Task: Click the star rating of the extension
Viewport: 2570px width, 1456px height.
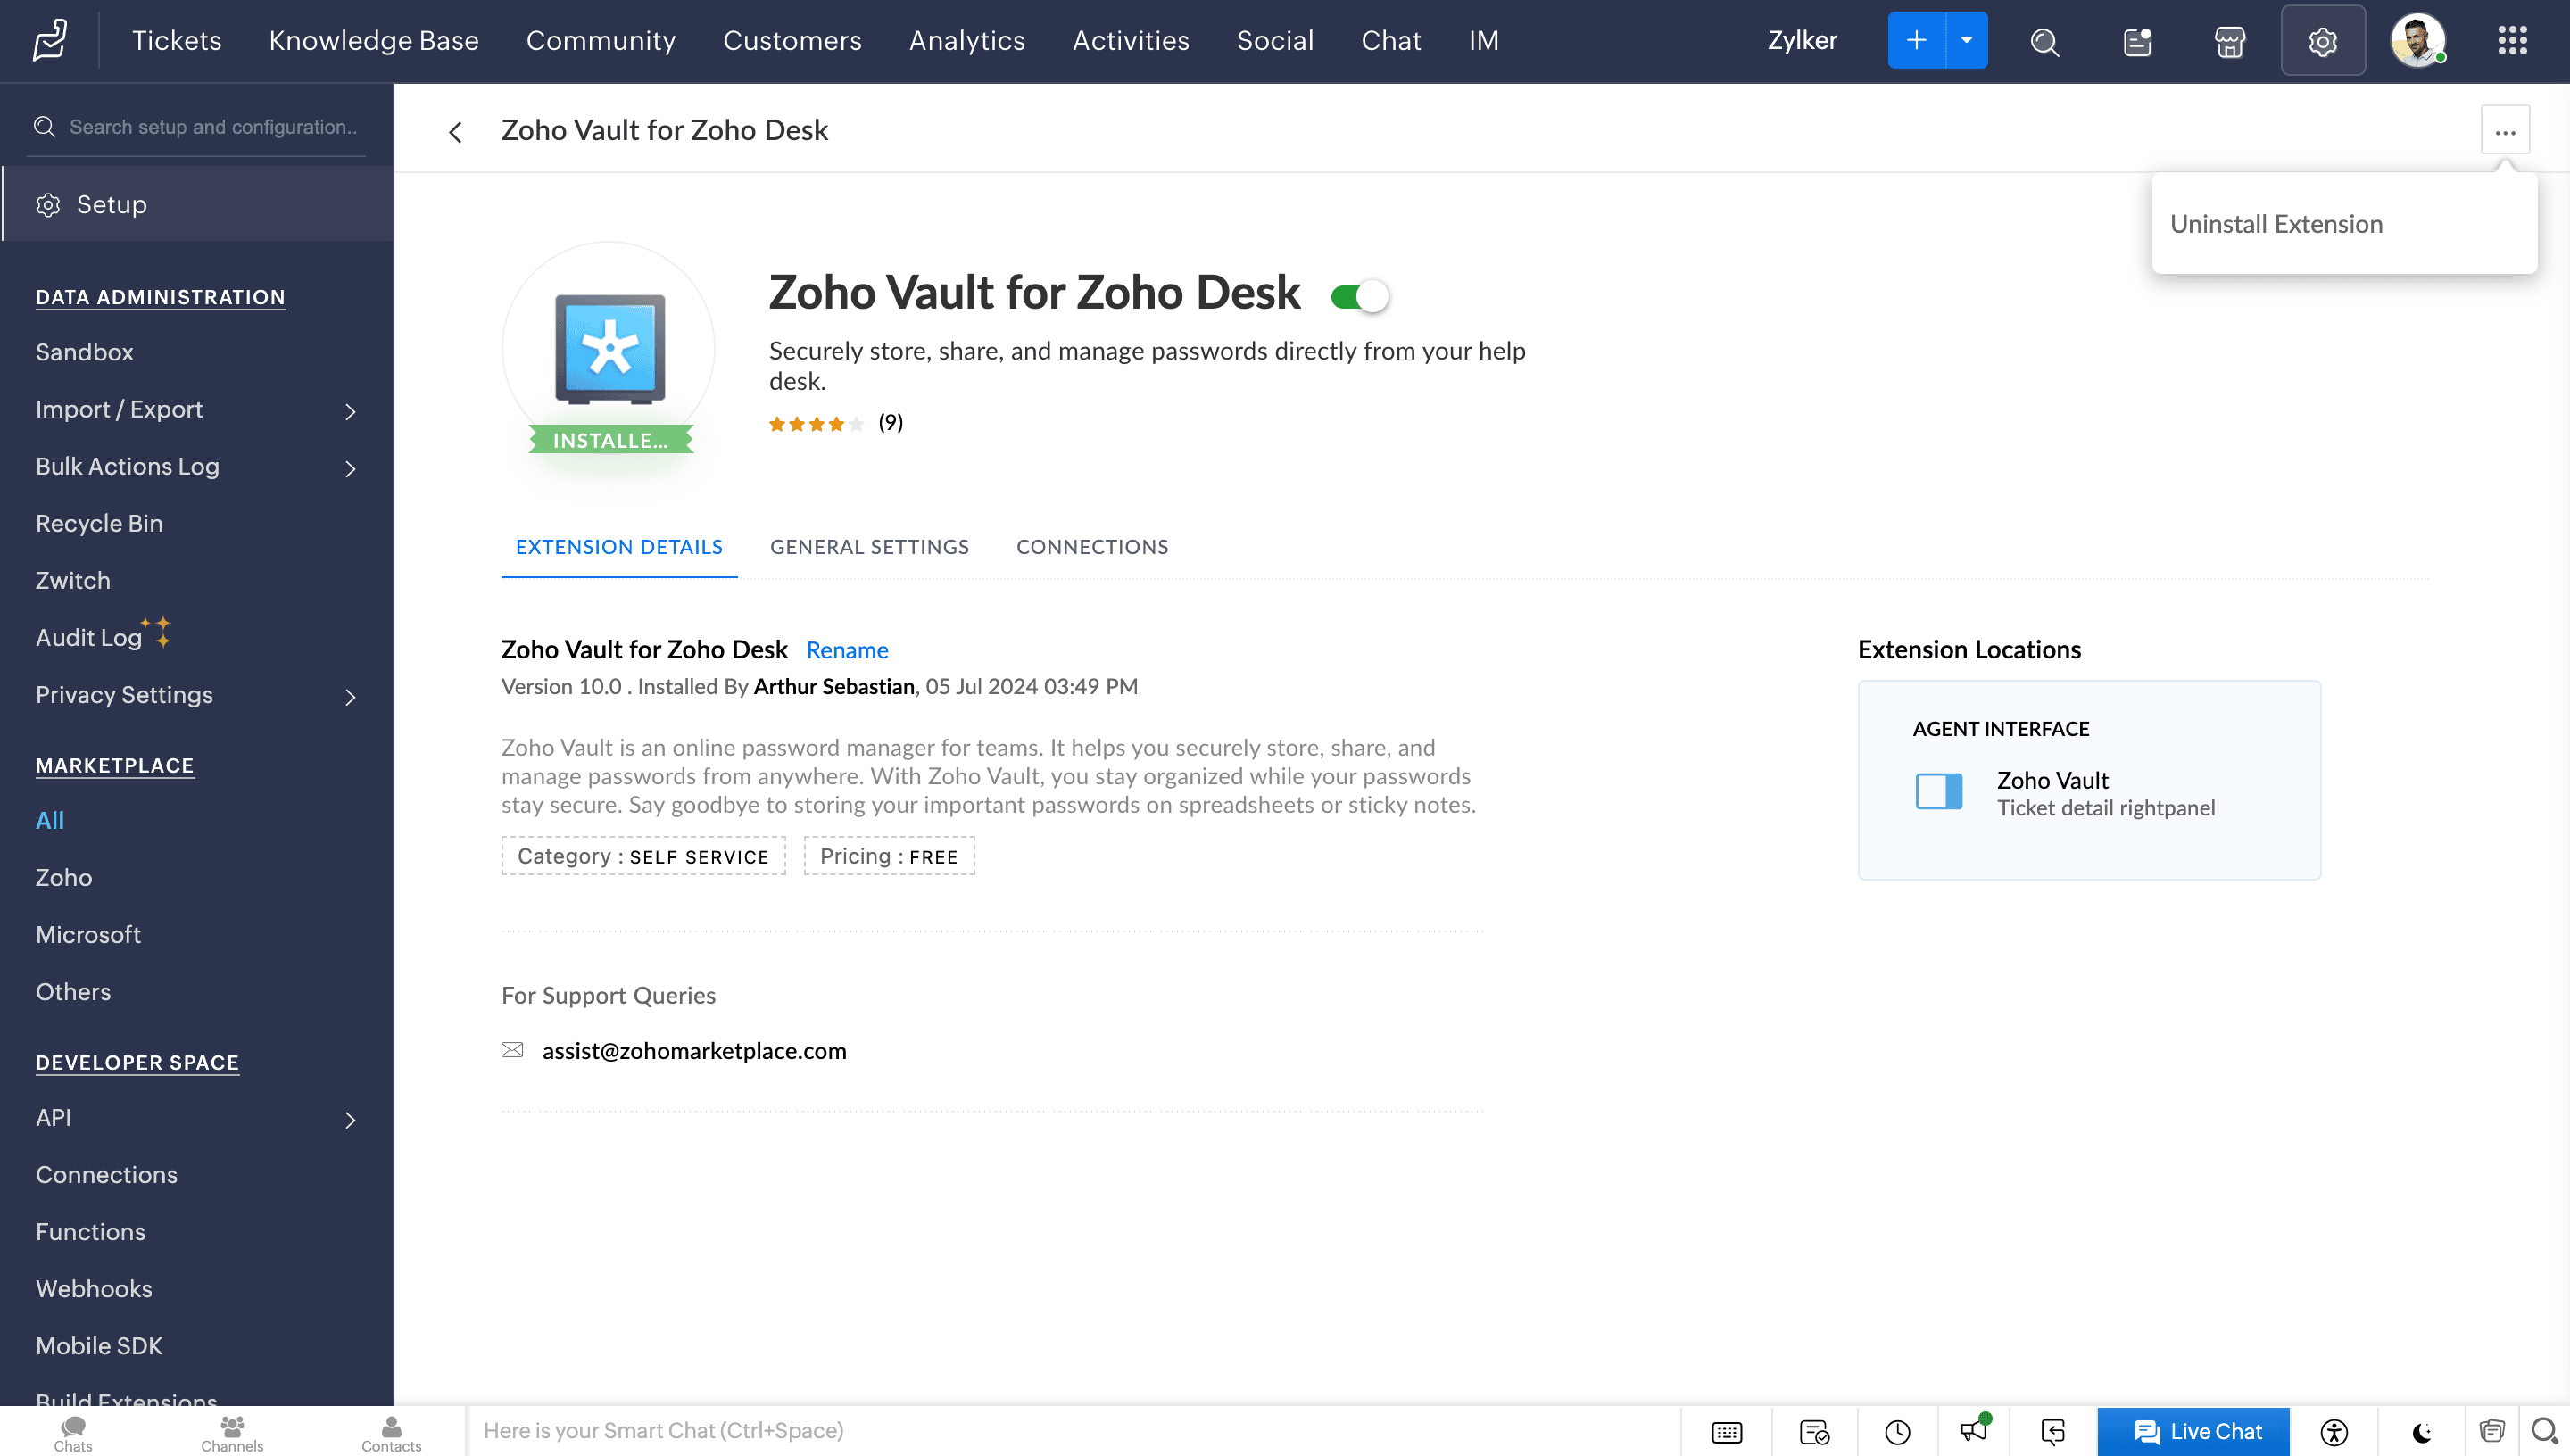Action: click(x=816, y=424)
